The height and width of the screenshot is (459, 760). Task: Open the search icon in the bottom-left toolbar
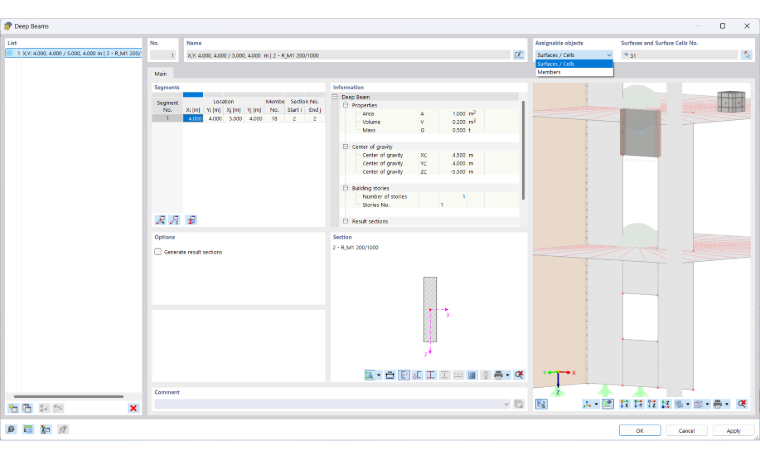click(x=11, y=429)
